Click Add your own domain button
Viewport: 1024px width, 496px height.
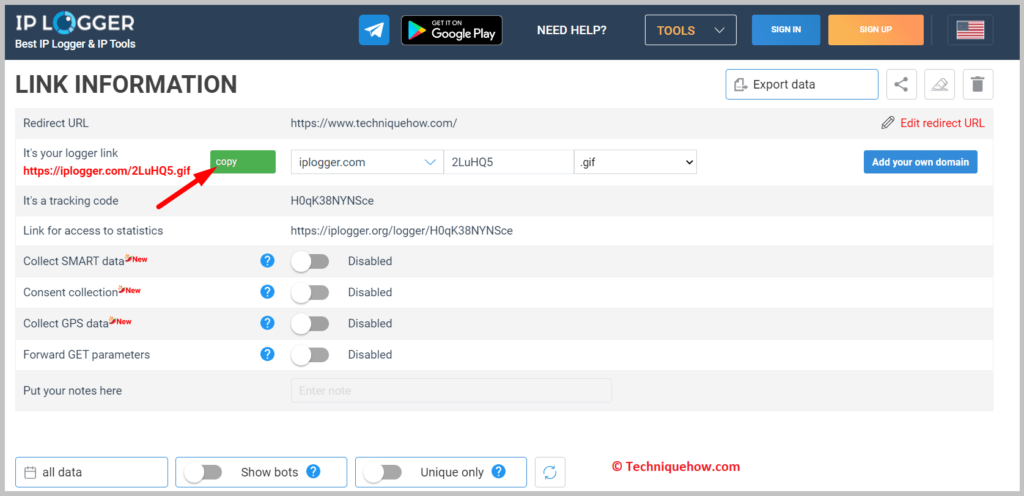tap(920, 162)
